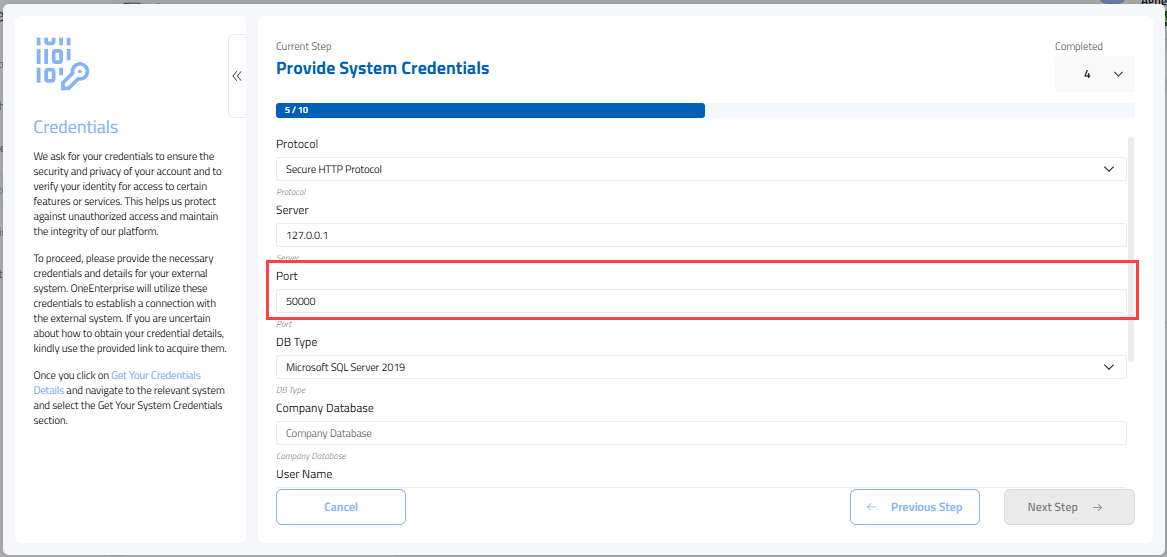Click the form's vertical scrollbar
This screenshot has height=557, width=1167.
(1131, 250)
